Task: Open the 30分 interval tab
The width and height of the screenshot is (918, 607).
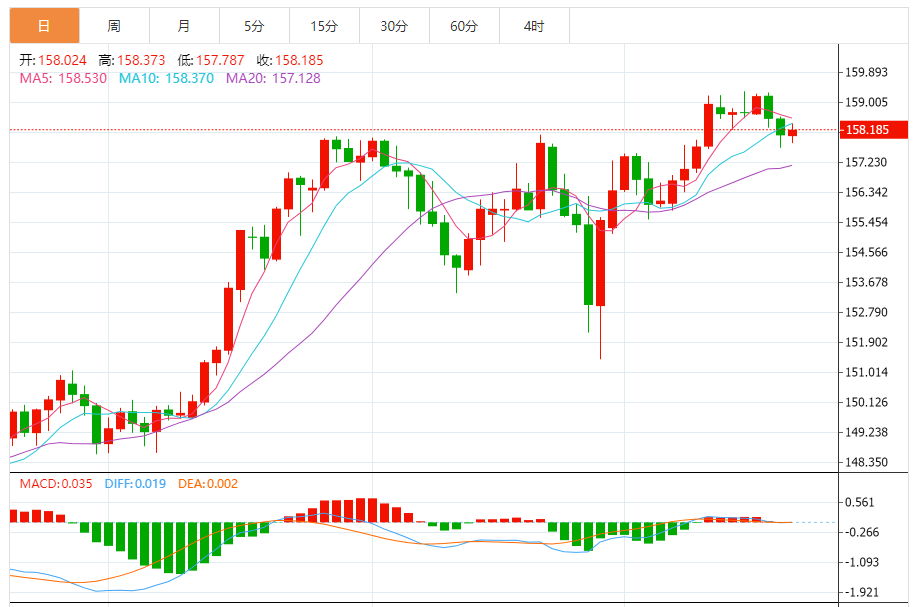Action: coord(394,26)
